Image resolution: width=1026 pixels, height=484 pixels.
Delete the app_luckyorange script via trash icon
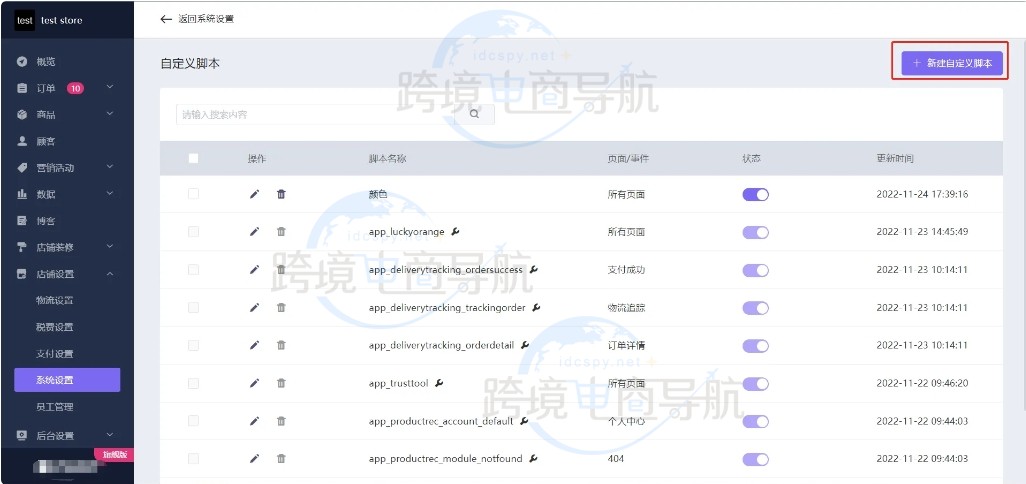tap(281, 232)
